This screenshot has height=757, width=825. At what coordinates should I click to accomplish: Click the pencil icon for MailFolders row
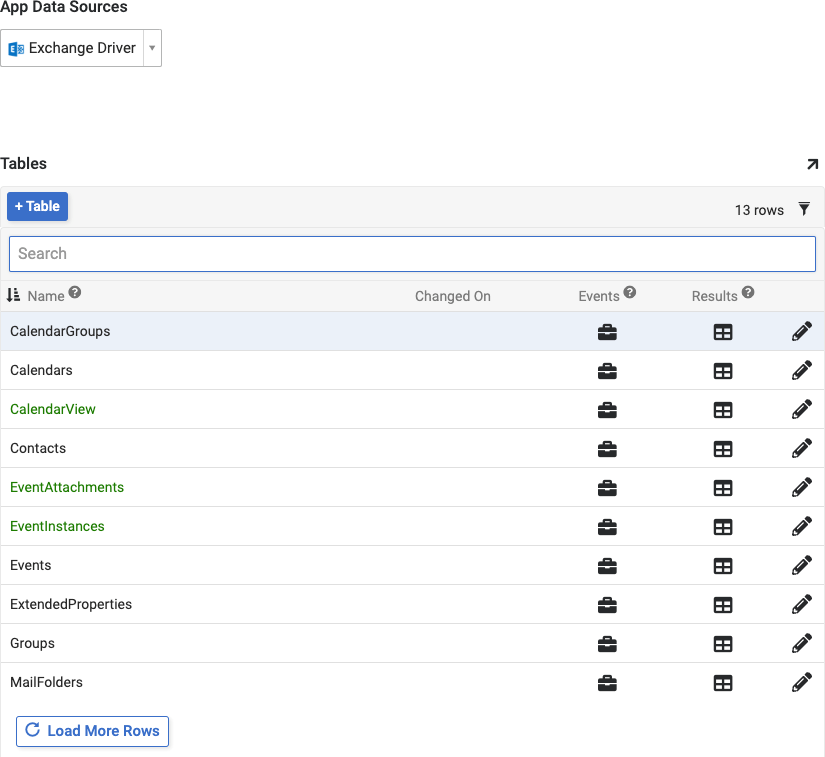pyautogui.click(x=801, y=683)
